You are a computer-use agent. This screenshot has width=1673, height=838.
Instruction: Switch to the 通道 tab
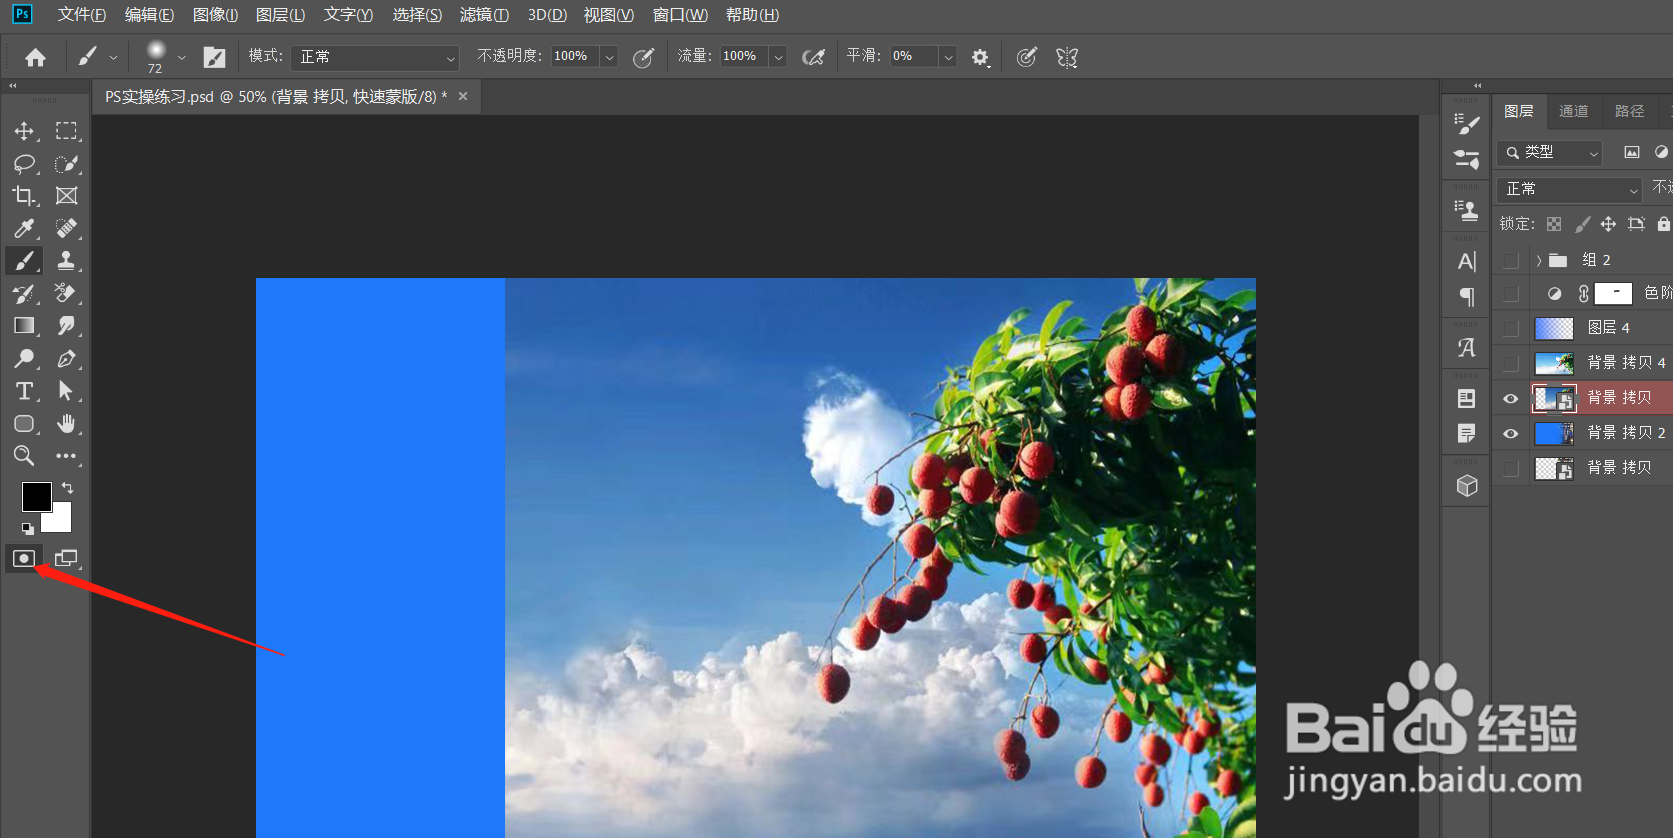click(x=1574, y=111)
